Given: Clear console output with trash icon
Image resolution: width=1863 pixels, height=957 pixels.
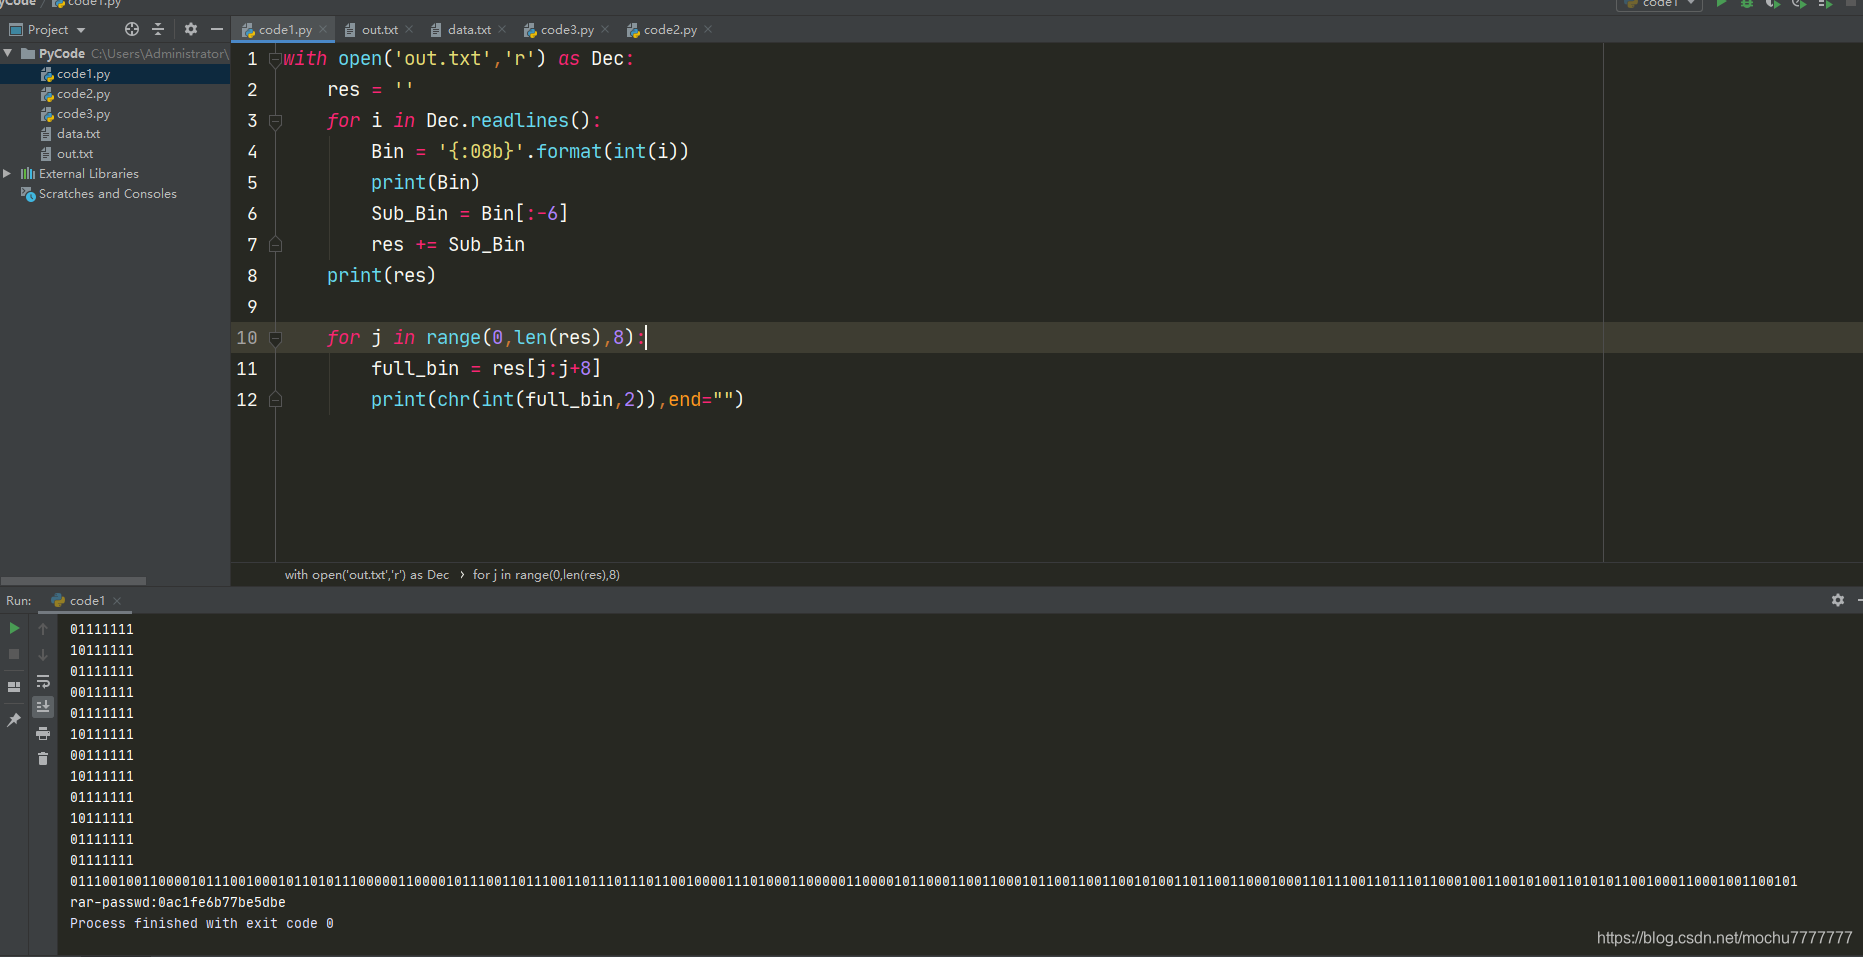Looking at the screenshot, I should coord(43,759).
